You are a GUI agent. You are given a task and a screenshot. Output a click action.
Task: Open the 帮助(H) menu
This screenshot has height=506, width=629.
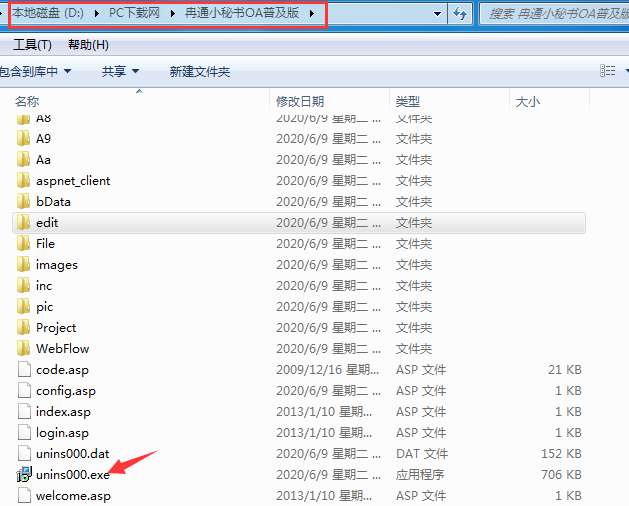point(88,45)
